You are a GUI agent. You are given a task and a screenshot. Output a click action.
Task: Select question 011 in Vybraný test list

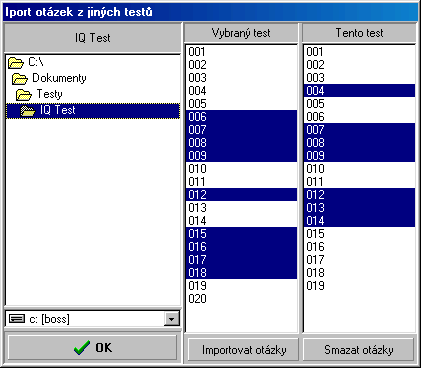pos(241,182)
